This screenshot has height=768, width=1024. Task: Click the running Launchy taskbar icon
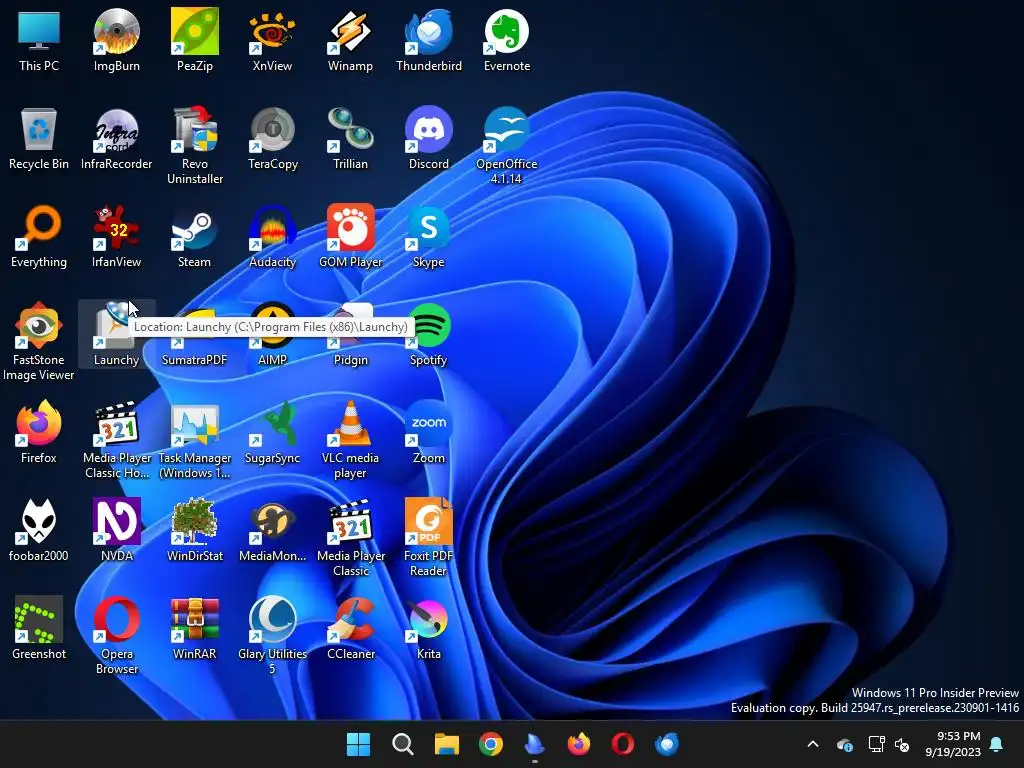coord(535,744)
